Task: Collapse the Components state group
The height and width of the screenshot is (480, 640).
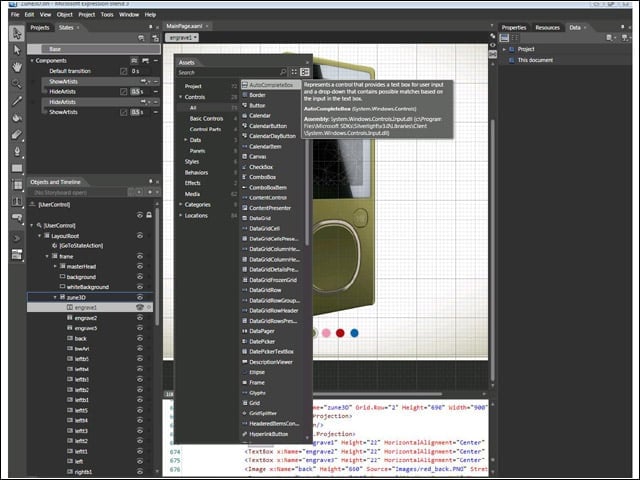Action: [32, 60]
